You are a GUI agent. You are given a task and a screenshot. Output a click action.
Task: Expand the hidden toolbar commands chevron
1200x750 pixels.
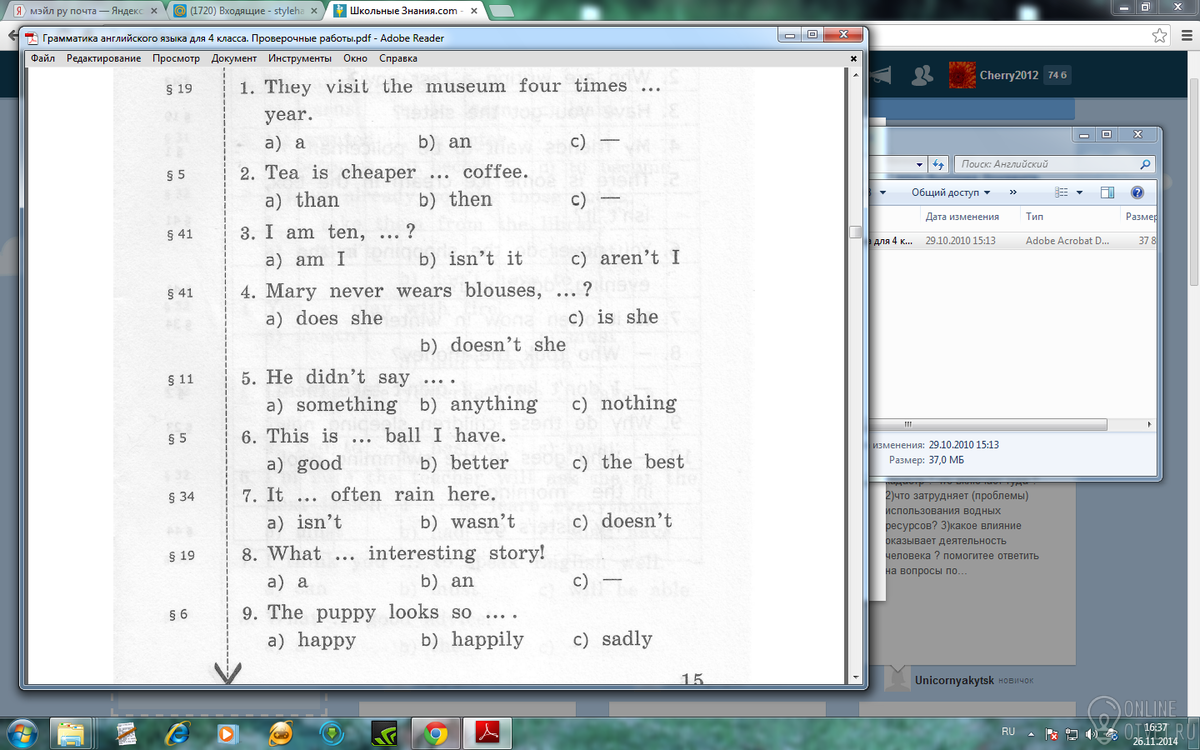click(x=1013, y=192)
